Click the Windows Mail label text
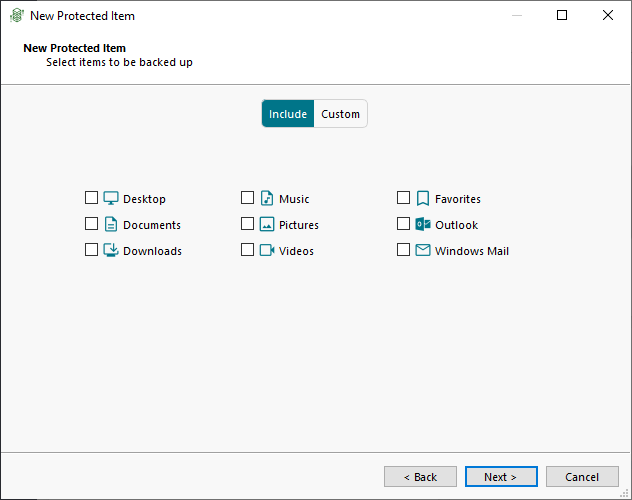 (x=472, y=251)
